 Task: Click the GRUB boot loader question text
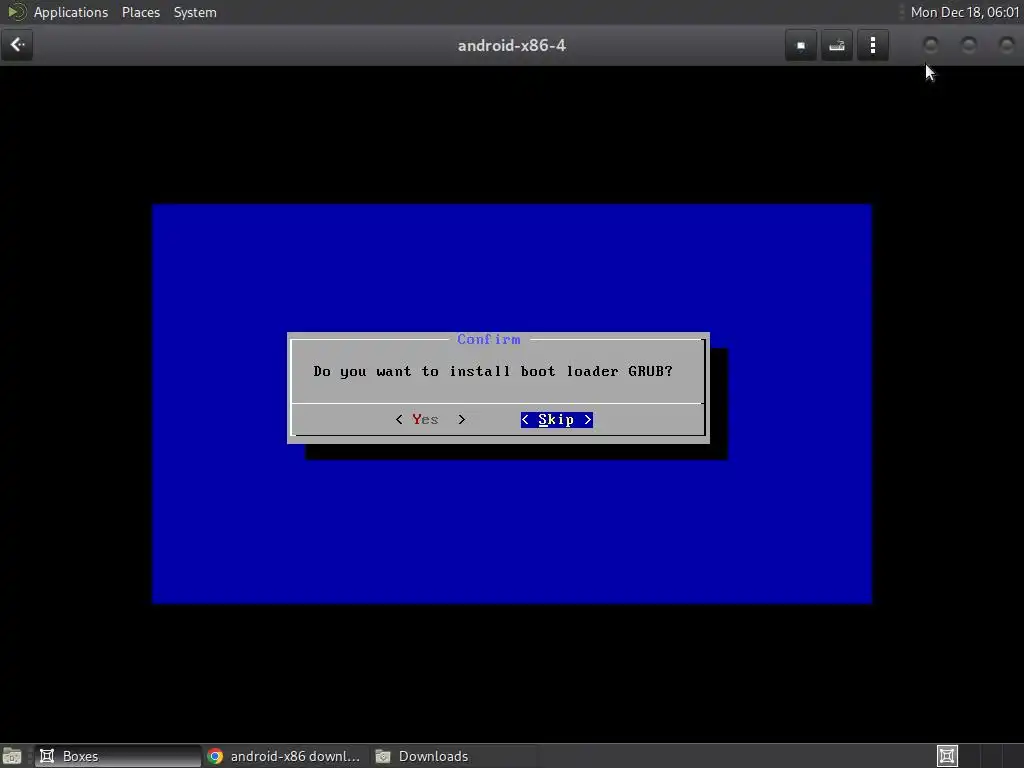click(x=493, y=371)
